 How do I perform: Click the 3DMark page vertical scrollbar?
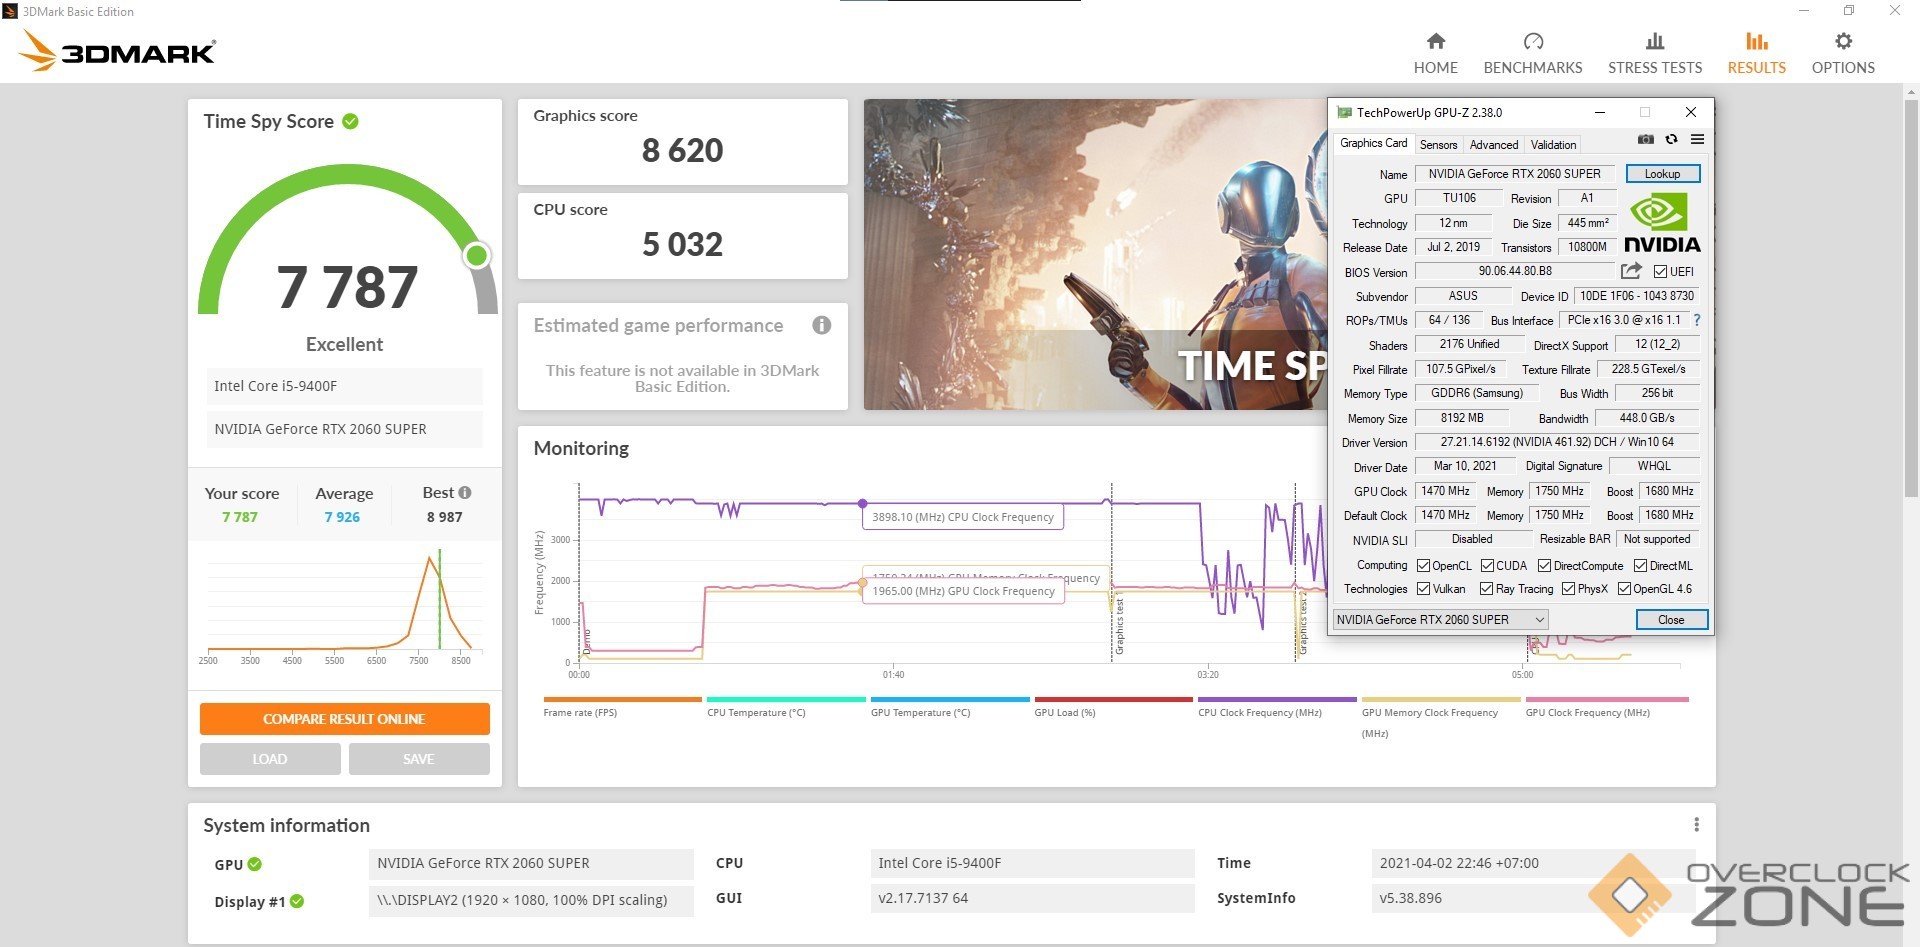[x=1911, y=300]
